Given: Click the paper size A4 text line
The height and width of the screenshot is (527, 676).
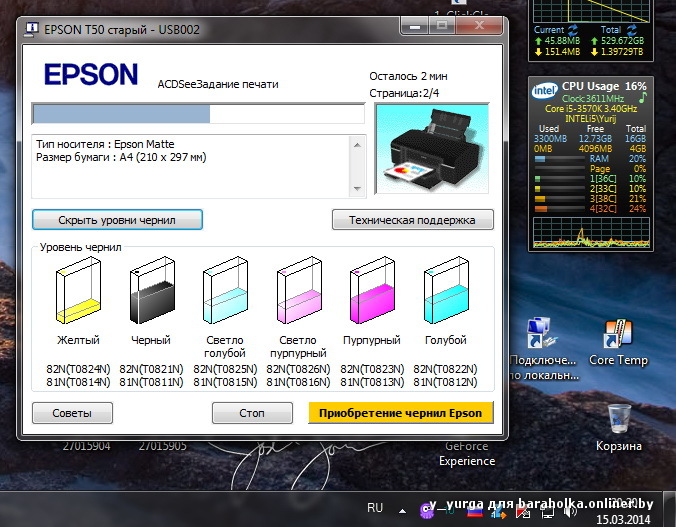Looking at the screenshot, I should pos(121,157).
